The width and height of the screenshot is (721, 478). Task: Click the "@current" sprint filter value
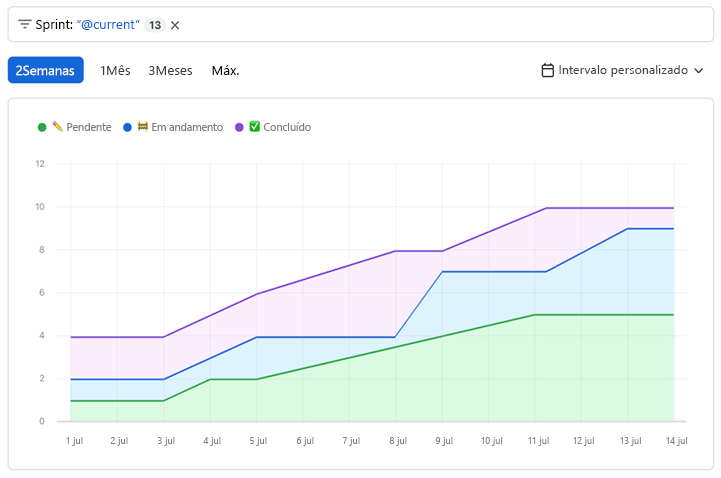point(108,25)
